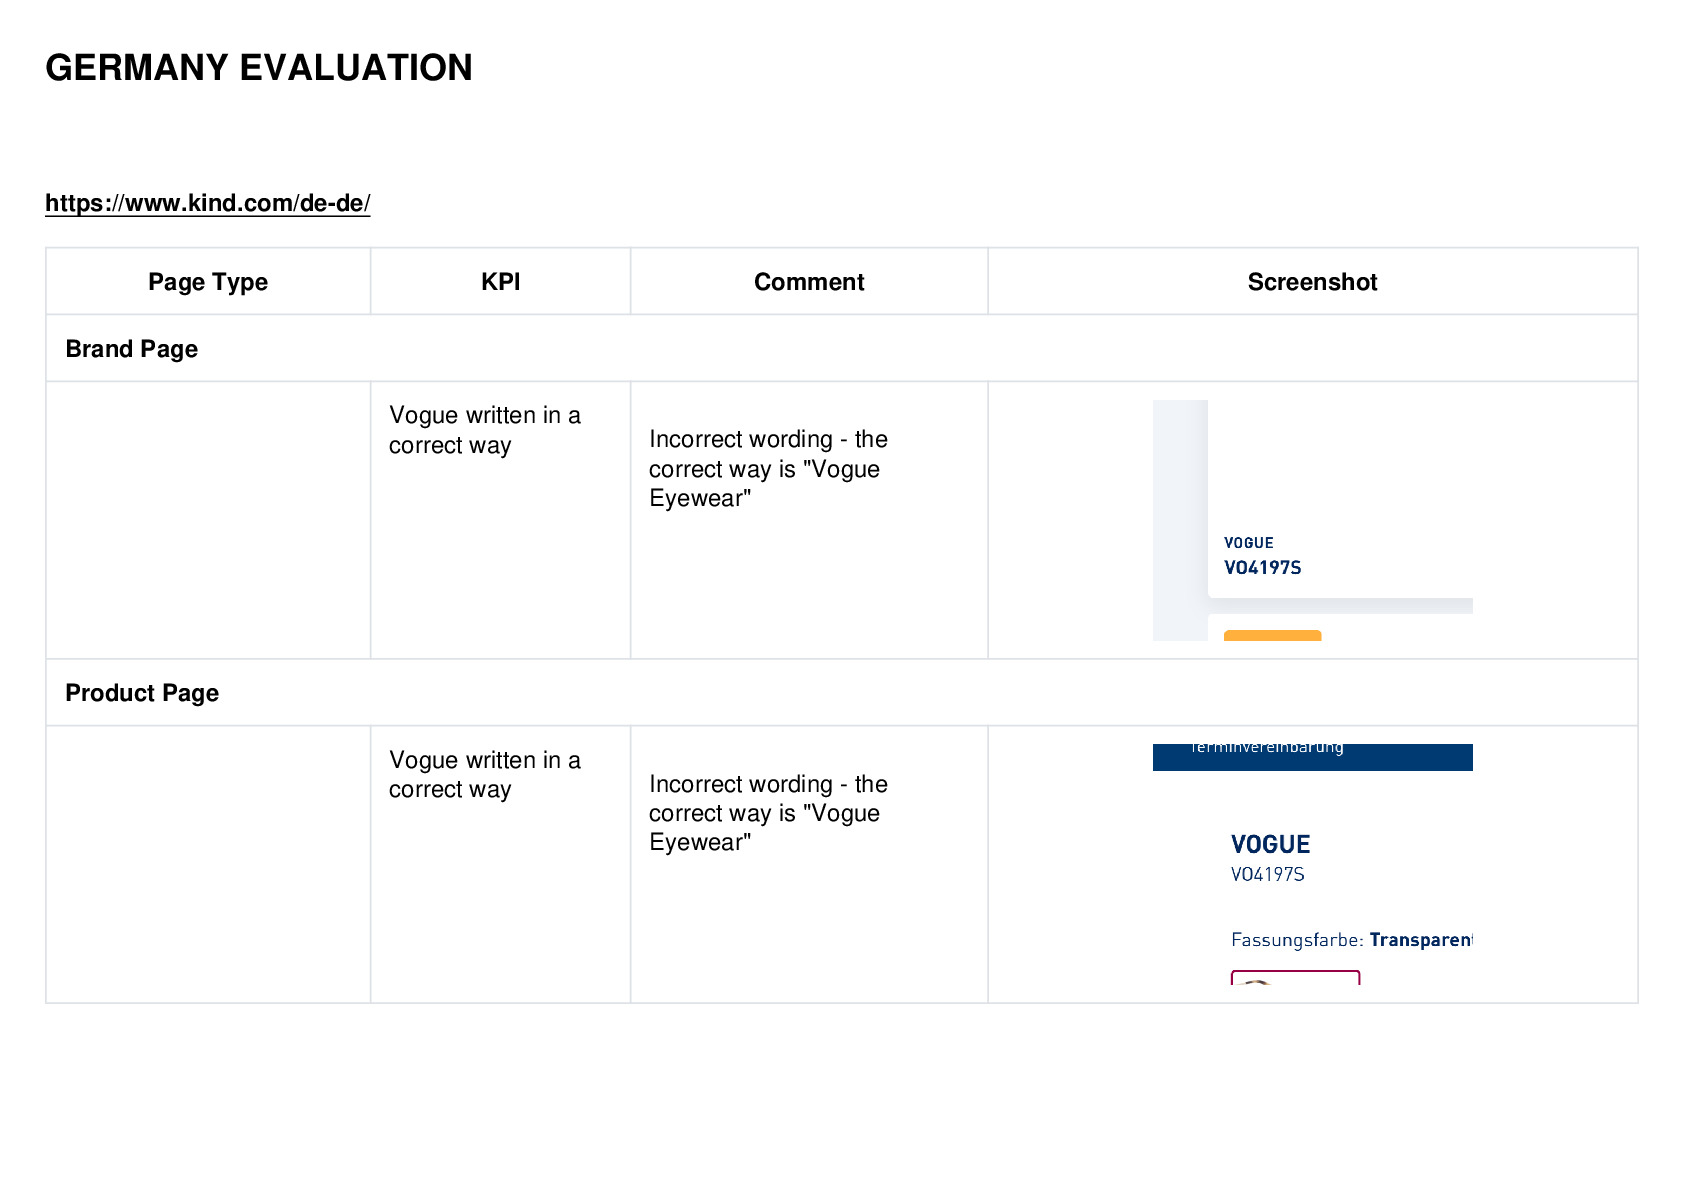Click the Product Page comment about Vogue Eyewear

[768, 813]
